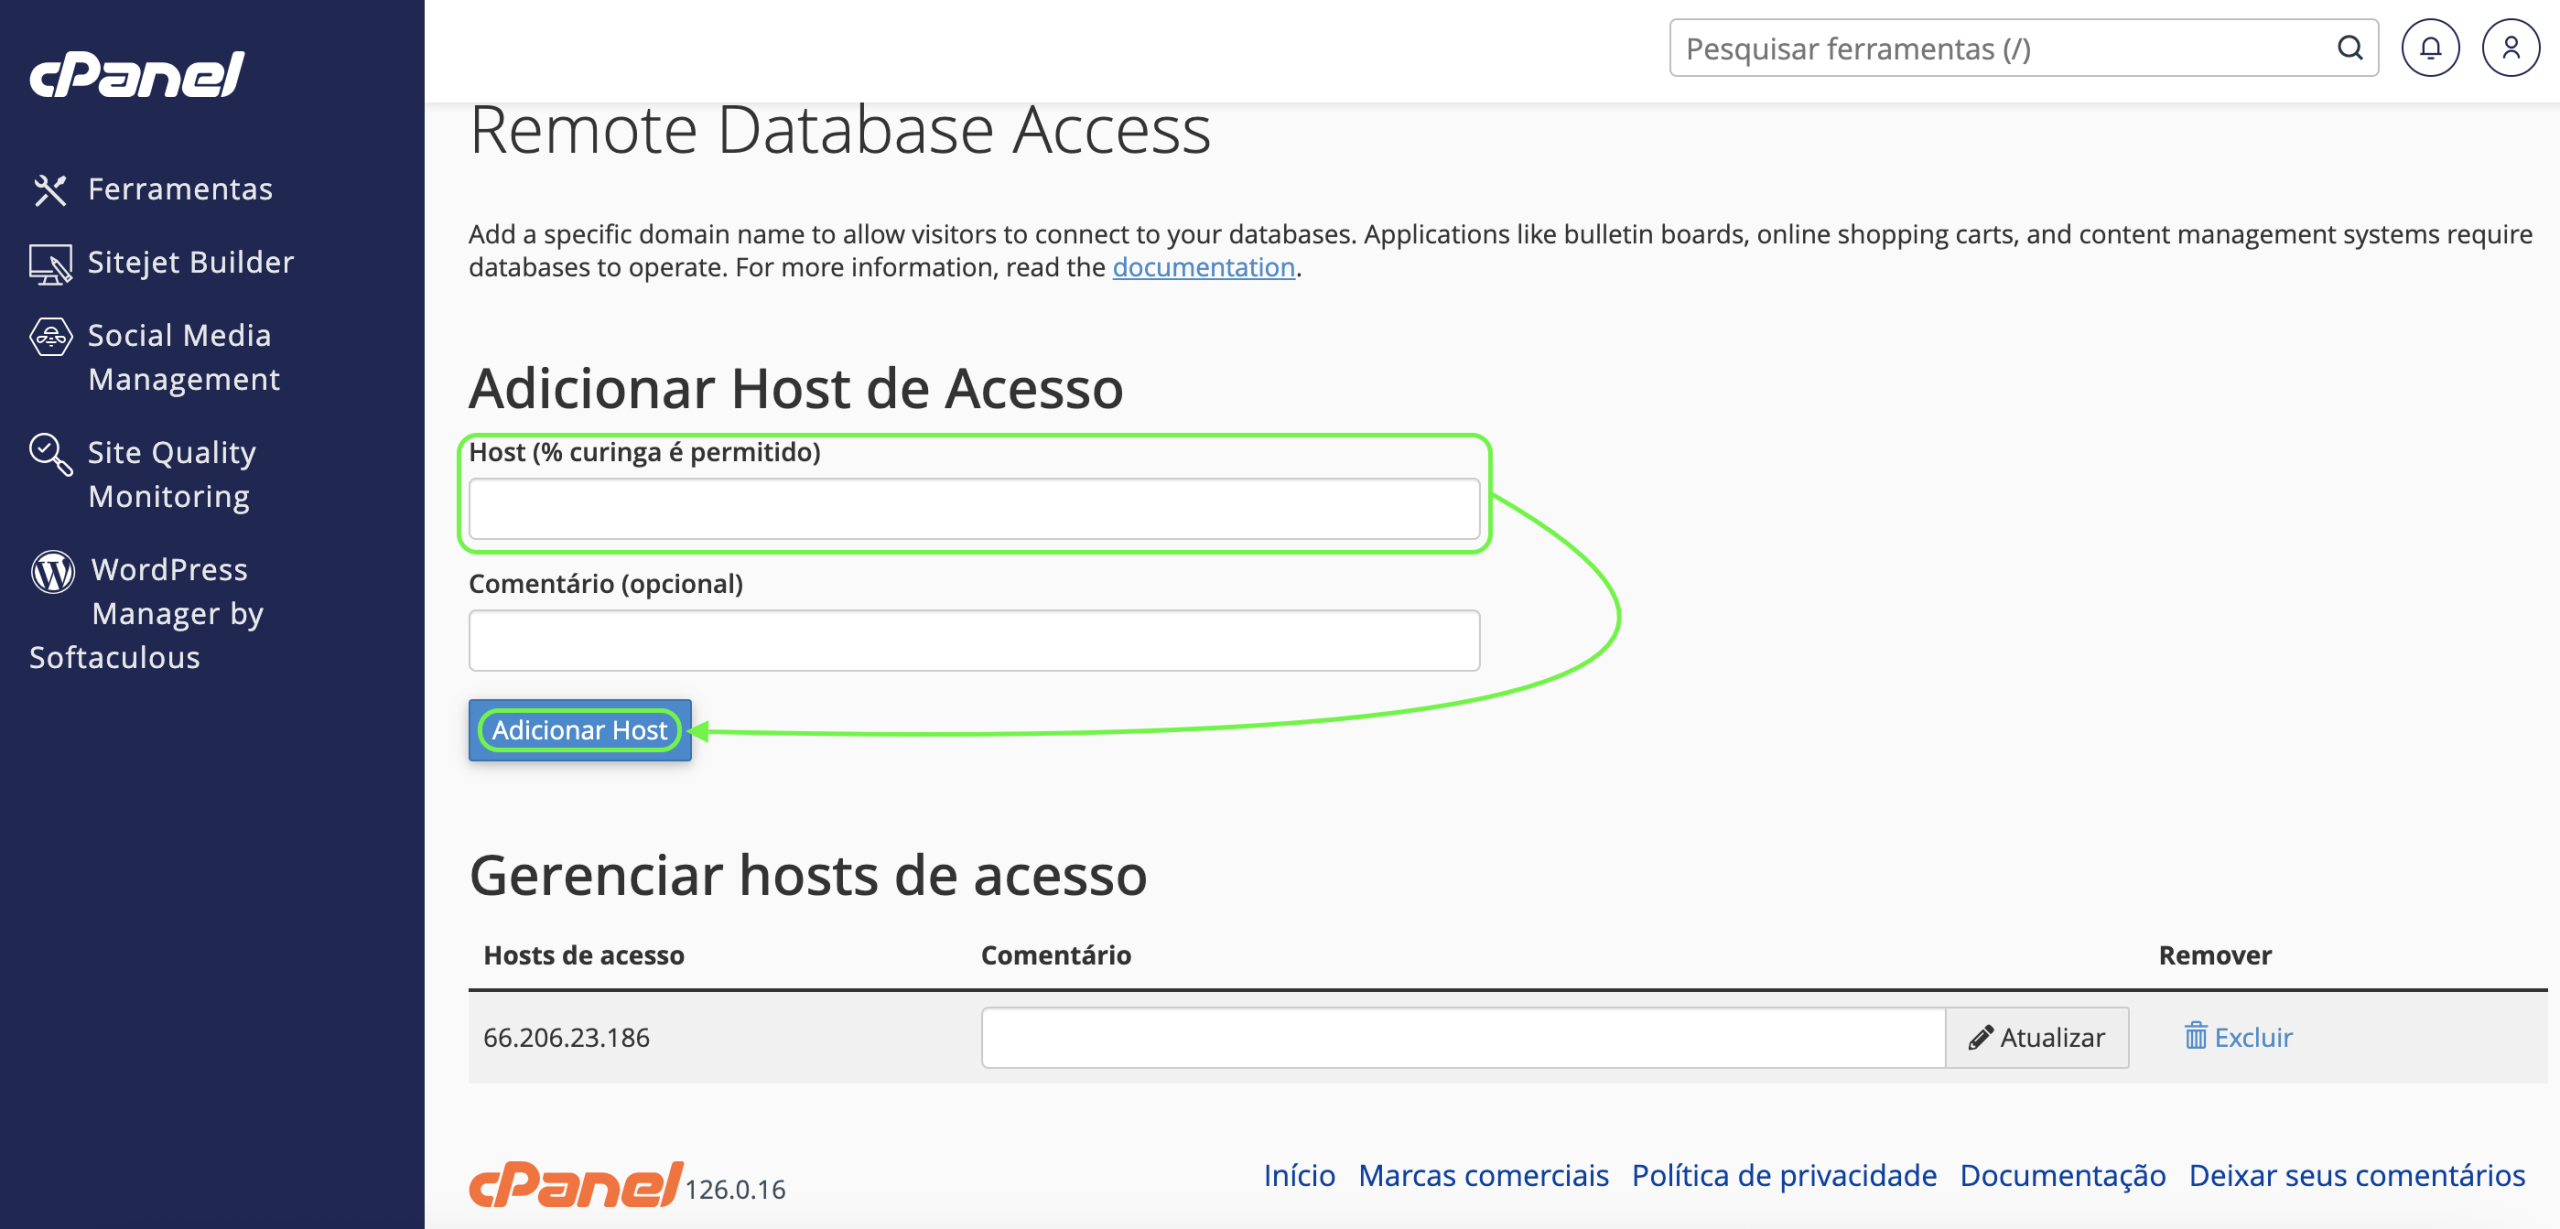Click the Remover column header
The height and width of the screenshot is (1229, 2560).
coord(2215,955)
